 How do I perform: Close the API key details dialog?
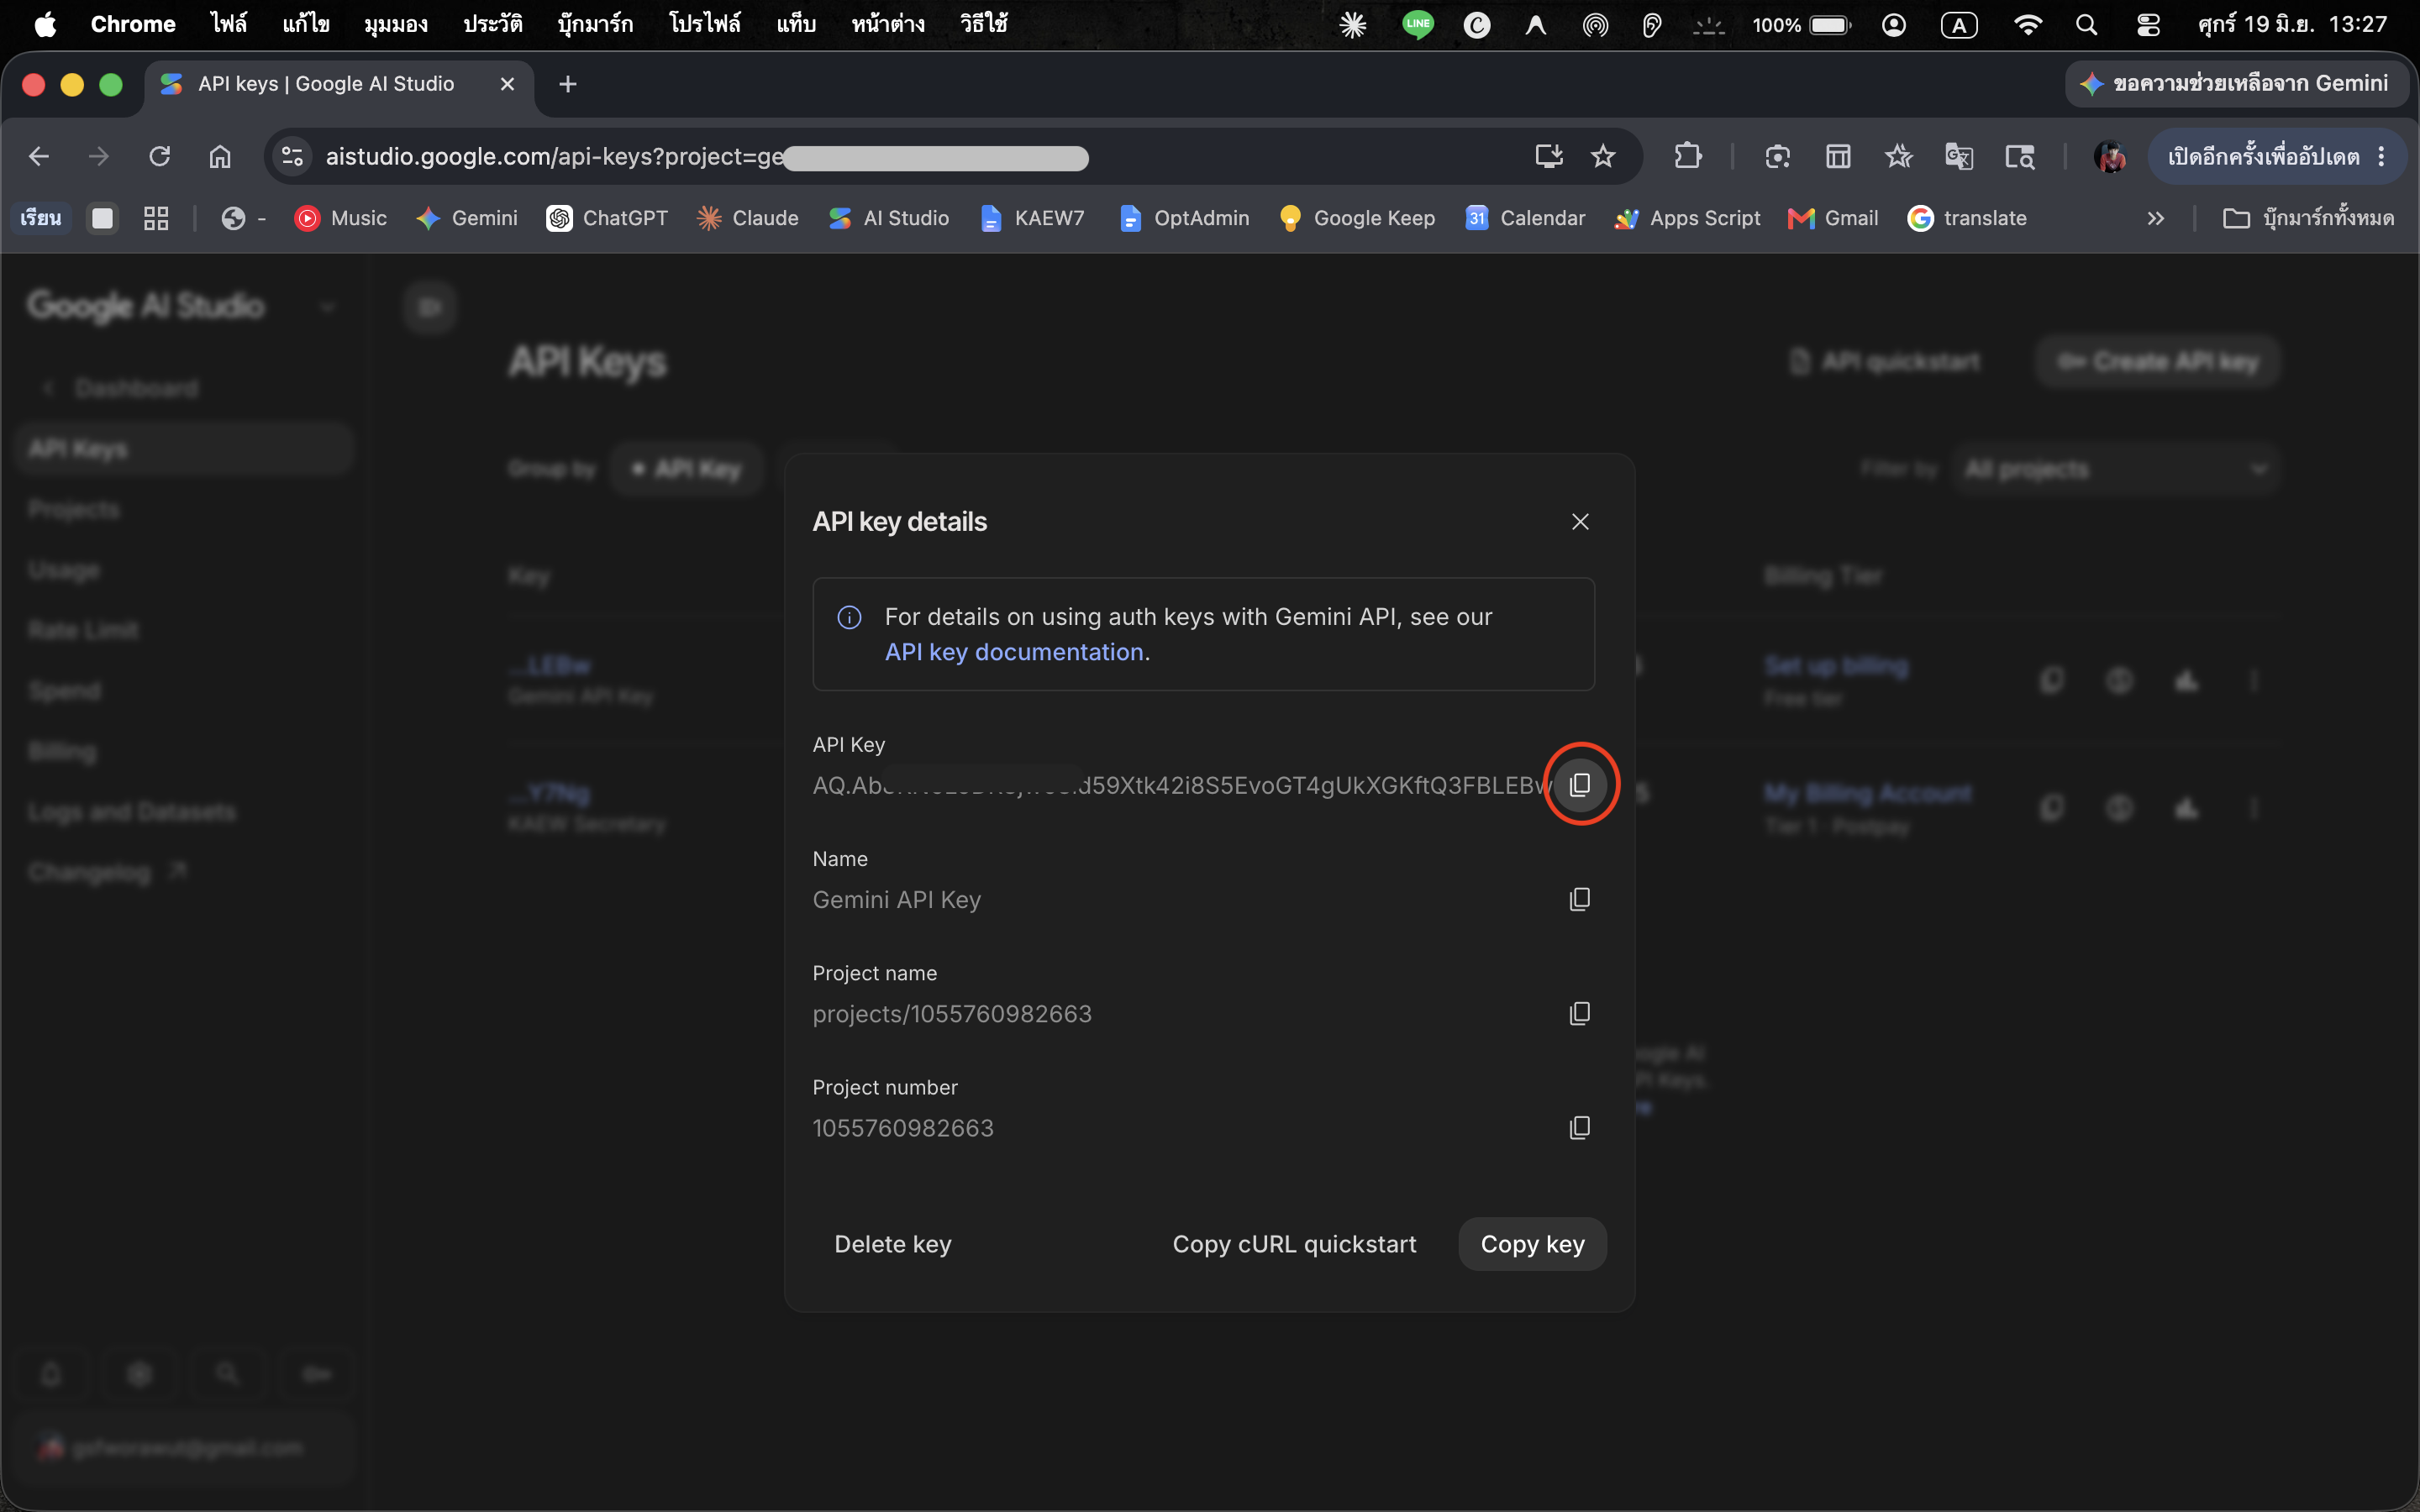click(x=1580, y=522)
